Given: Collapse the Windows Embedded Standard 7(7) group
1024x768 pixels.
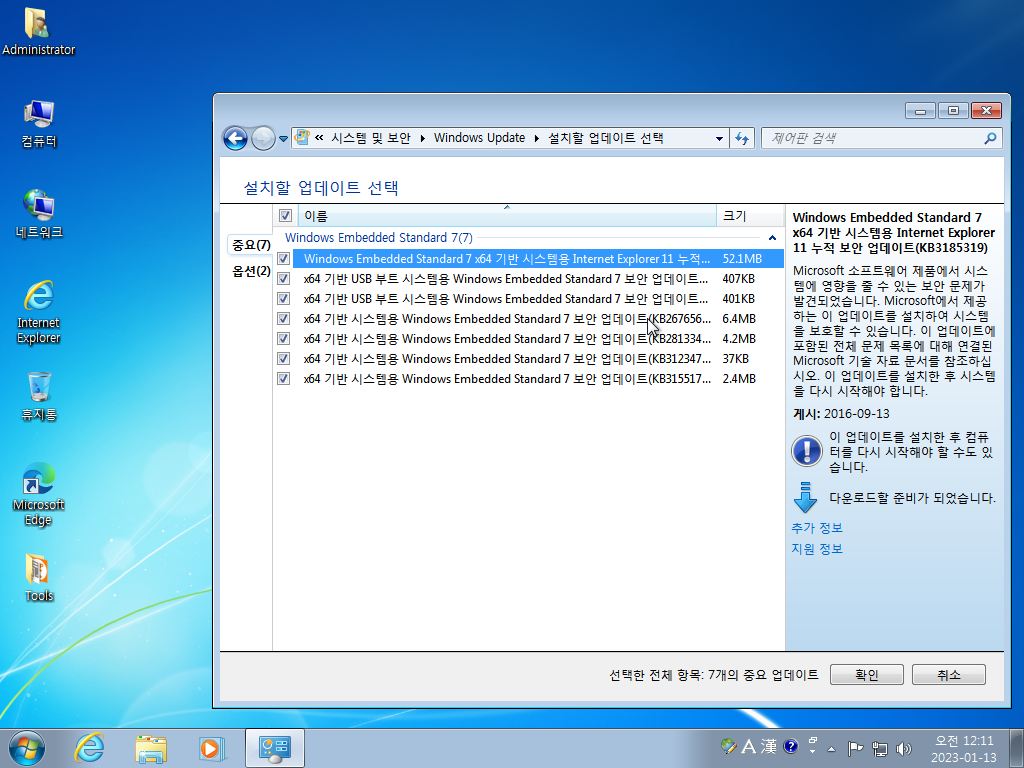Looking at the screenshot, I should coord(772,238).
